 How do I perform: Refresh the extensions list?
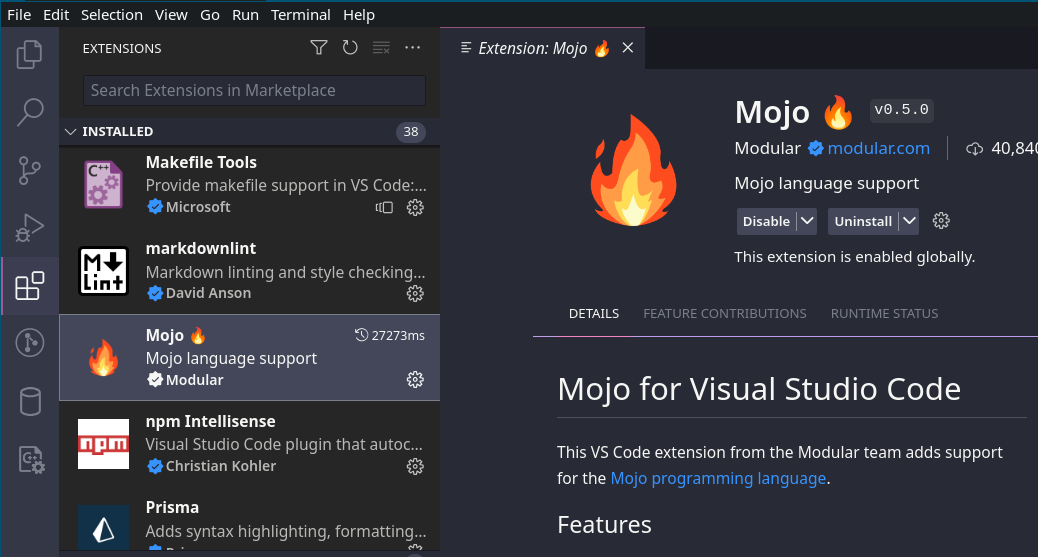[350, 48]
